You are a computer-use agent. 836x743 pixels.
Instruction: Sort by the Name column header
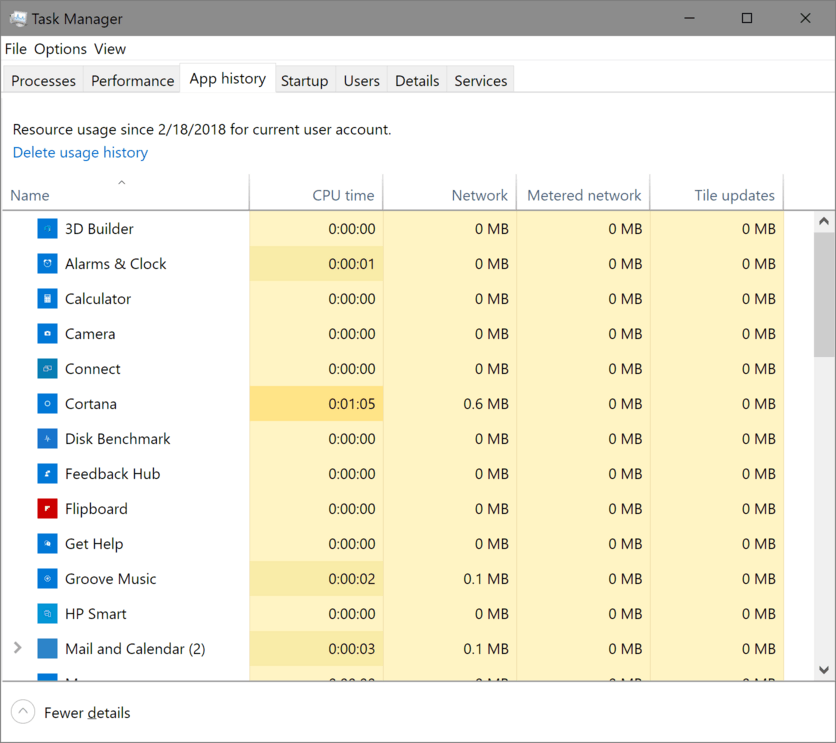click(125, 192)
